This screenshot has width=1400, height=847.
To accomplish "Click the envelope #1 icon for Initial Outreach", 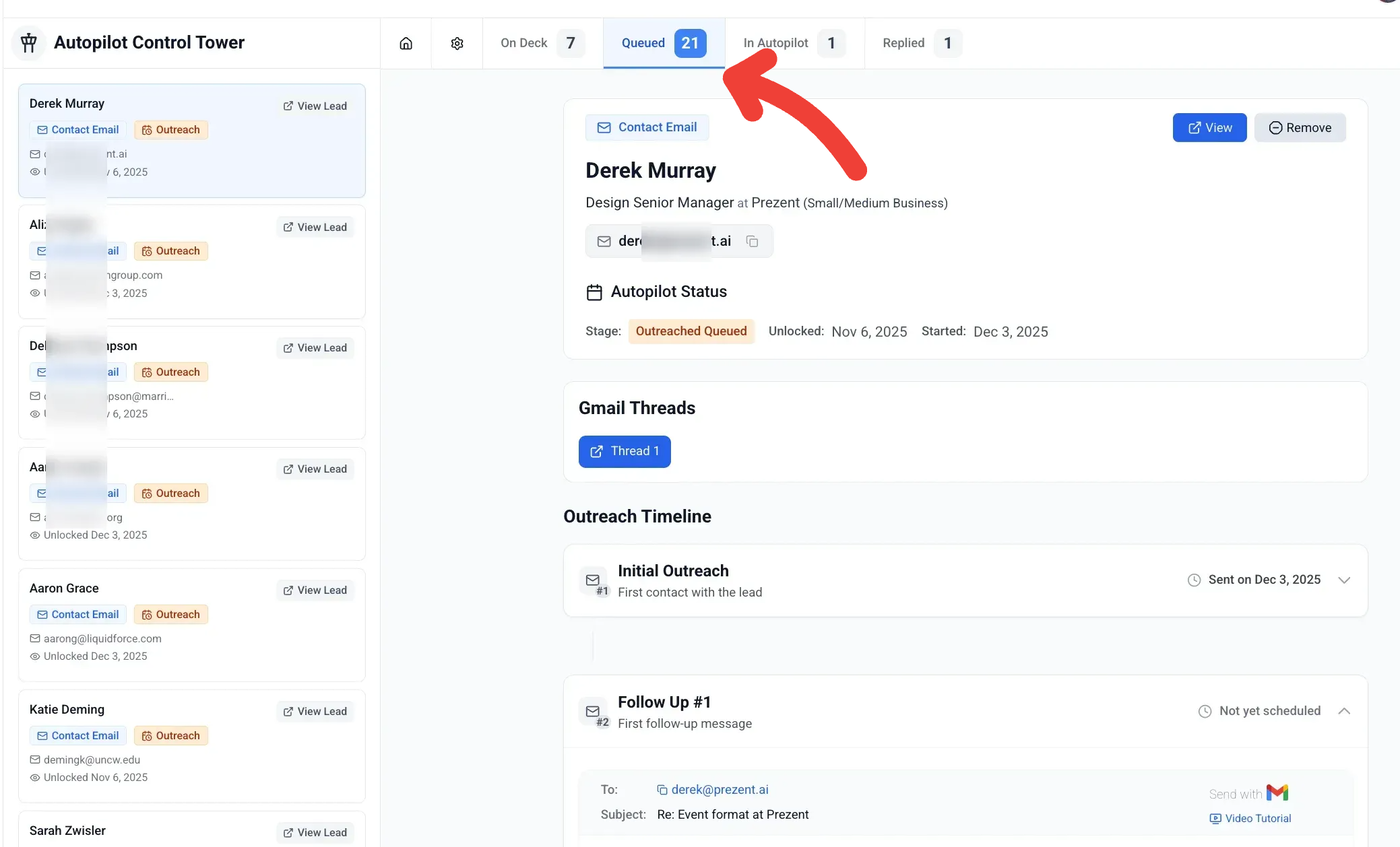I will pos(593,581).
